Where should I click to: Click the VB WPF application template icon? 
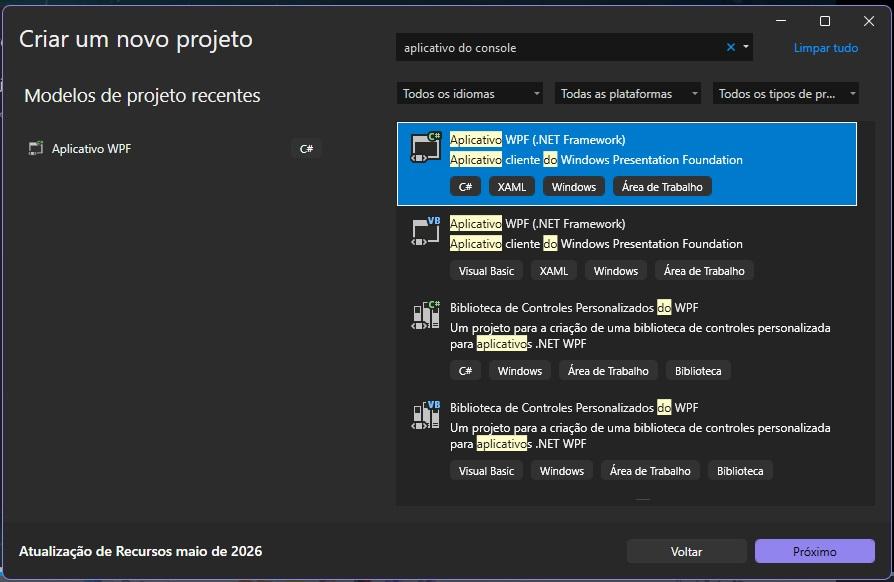click(425, 231)
